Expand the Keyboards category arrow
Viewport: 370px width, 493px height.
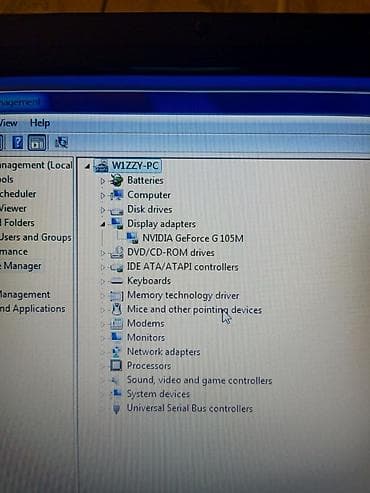pos(103,282)
